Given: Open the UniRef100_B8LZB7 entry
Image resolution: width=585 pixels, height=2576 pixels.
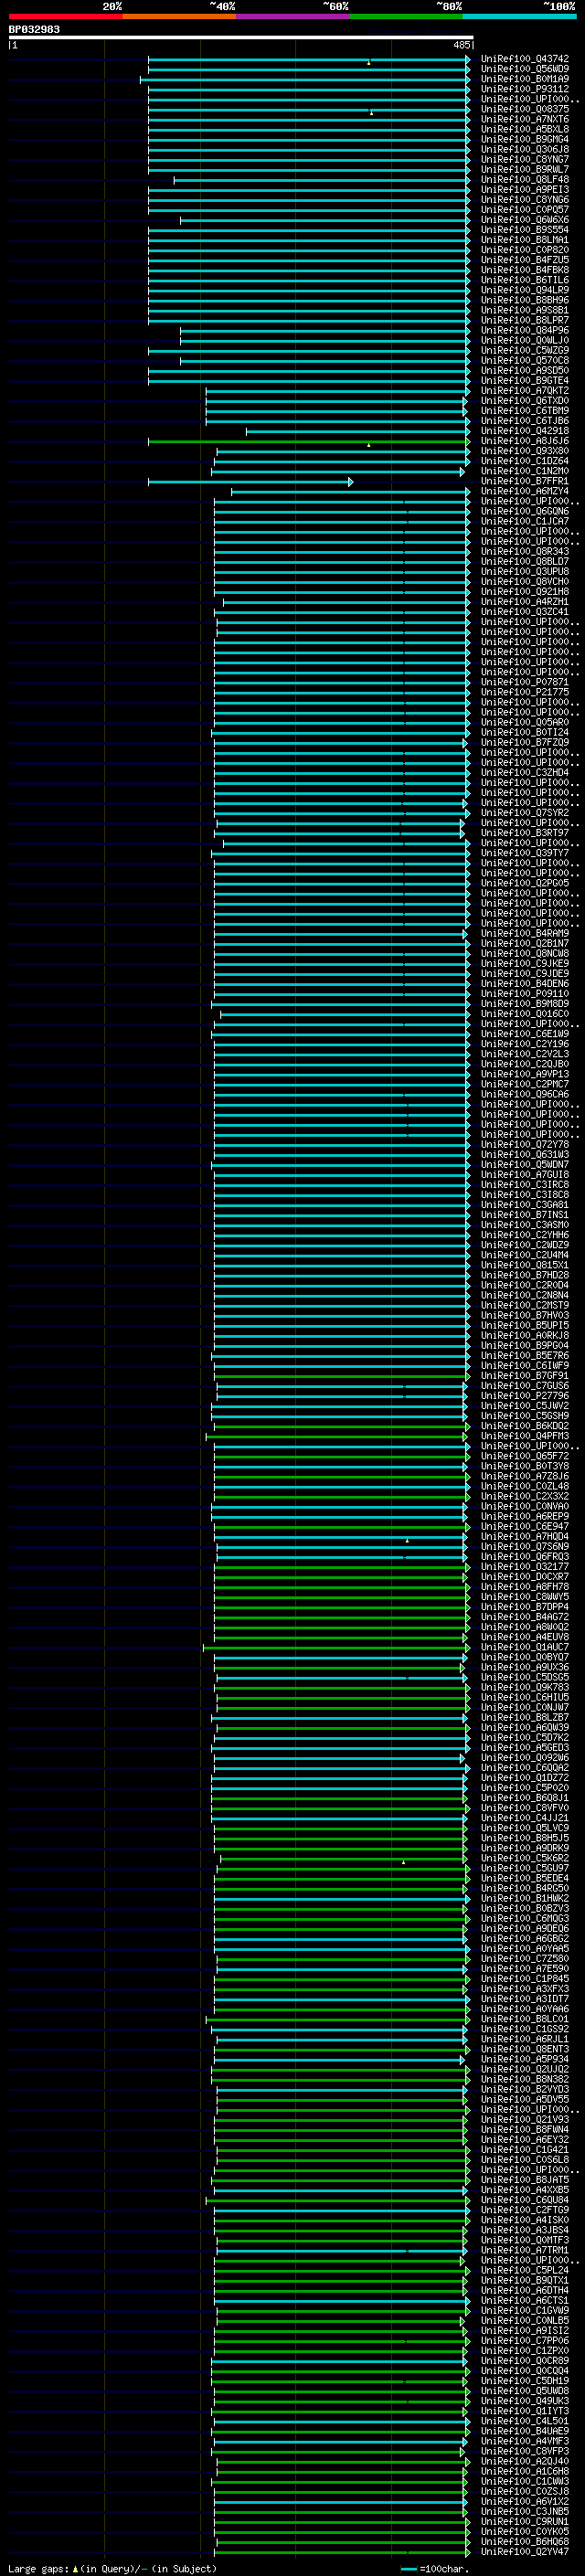Looking at the screenshot, I should [524, 1718].
